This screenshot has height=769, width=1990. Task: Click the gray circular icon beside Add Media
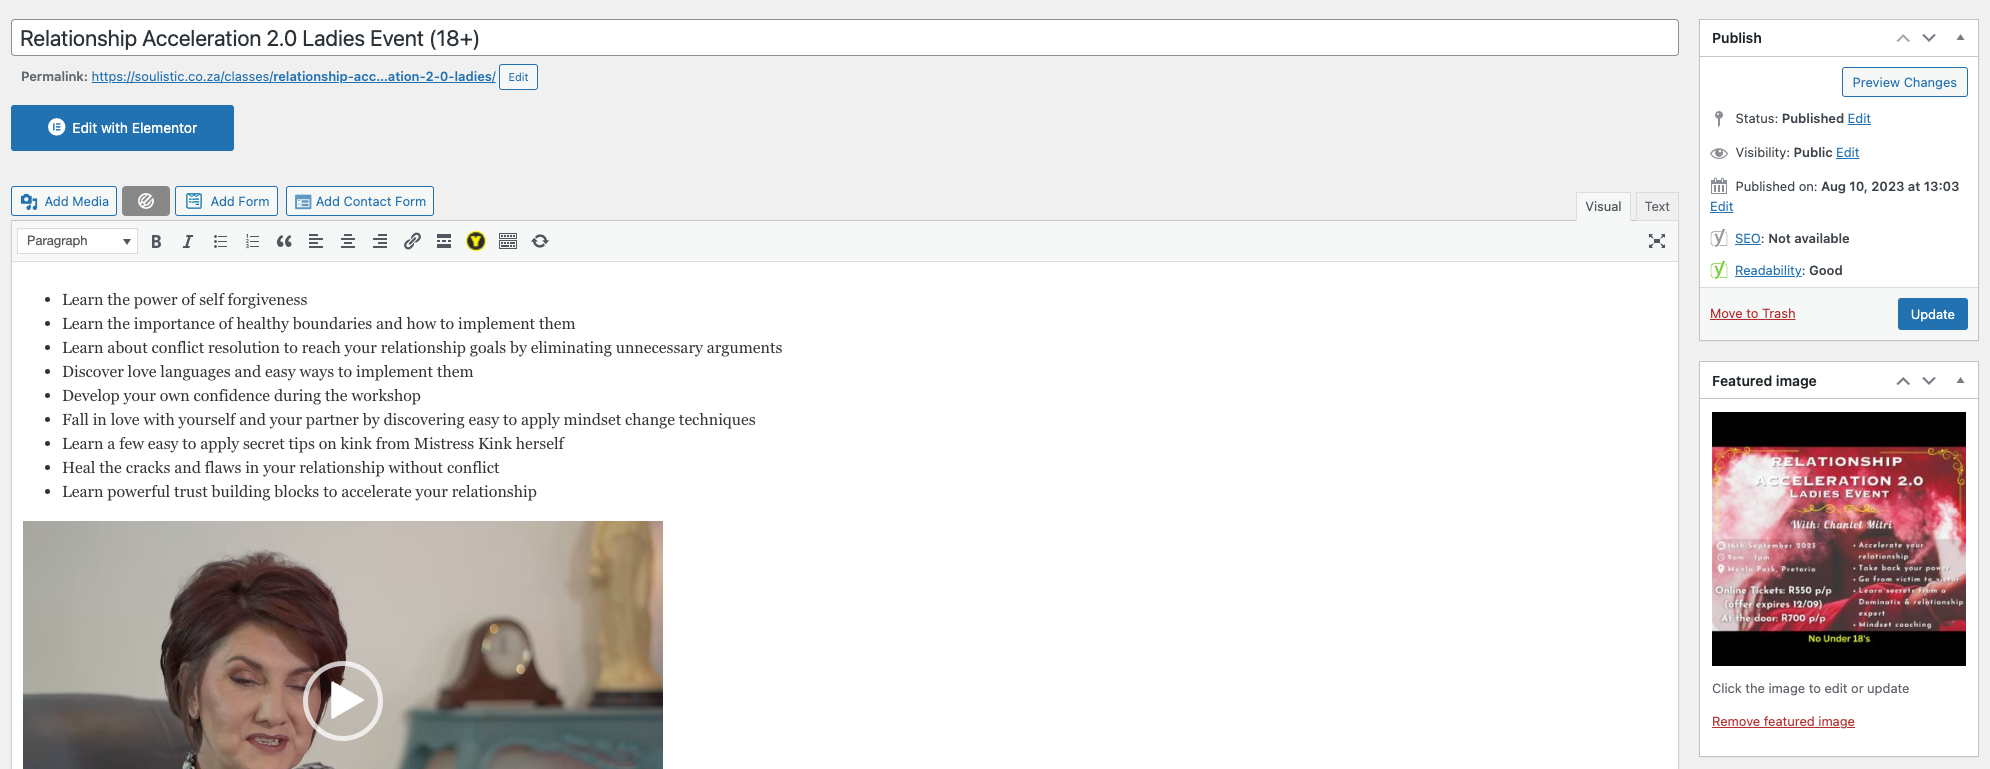tap(146, 201)
